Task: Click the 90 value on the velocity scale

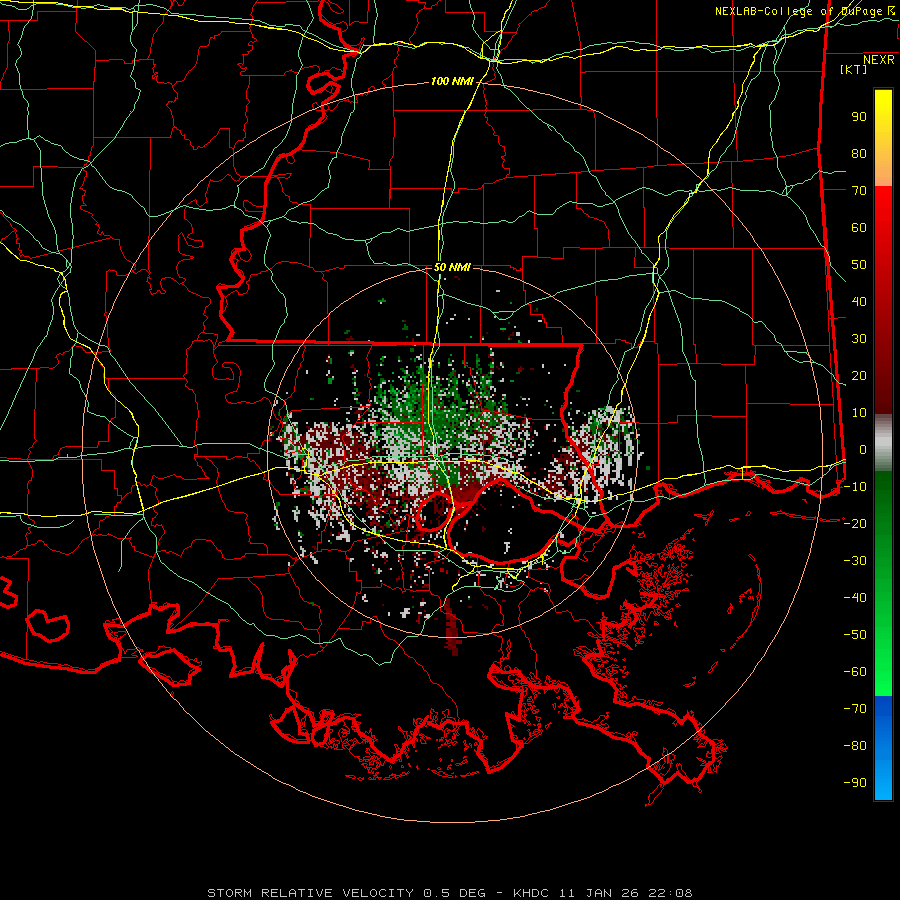Action: click(x=859, y=117)
